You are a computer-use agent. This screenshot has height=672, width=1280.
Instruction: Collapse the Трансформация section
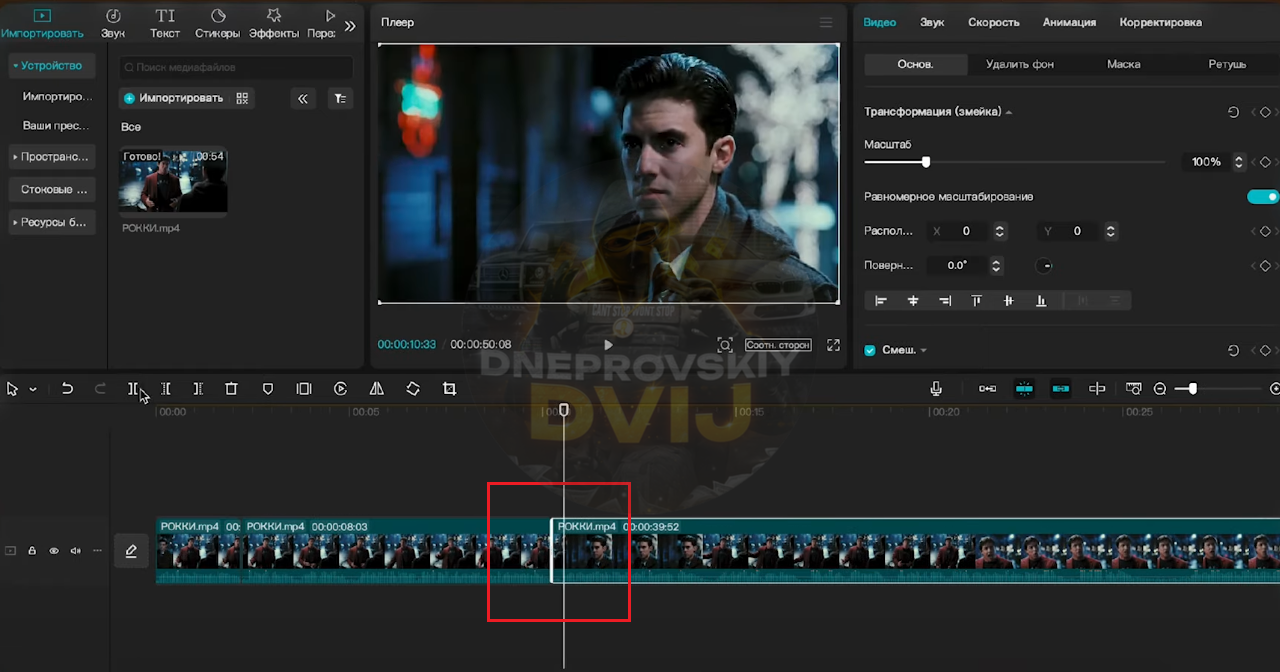(1009, 112)
